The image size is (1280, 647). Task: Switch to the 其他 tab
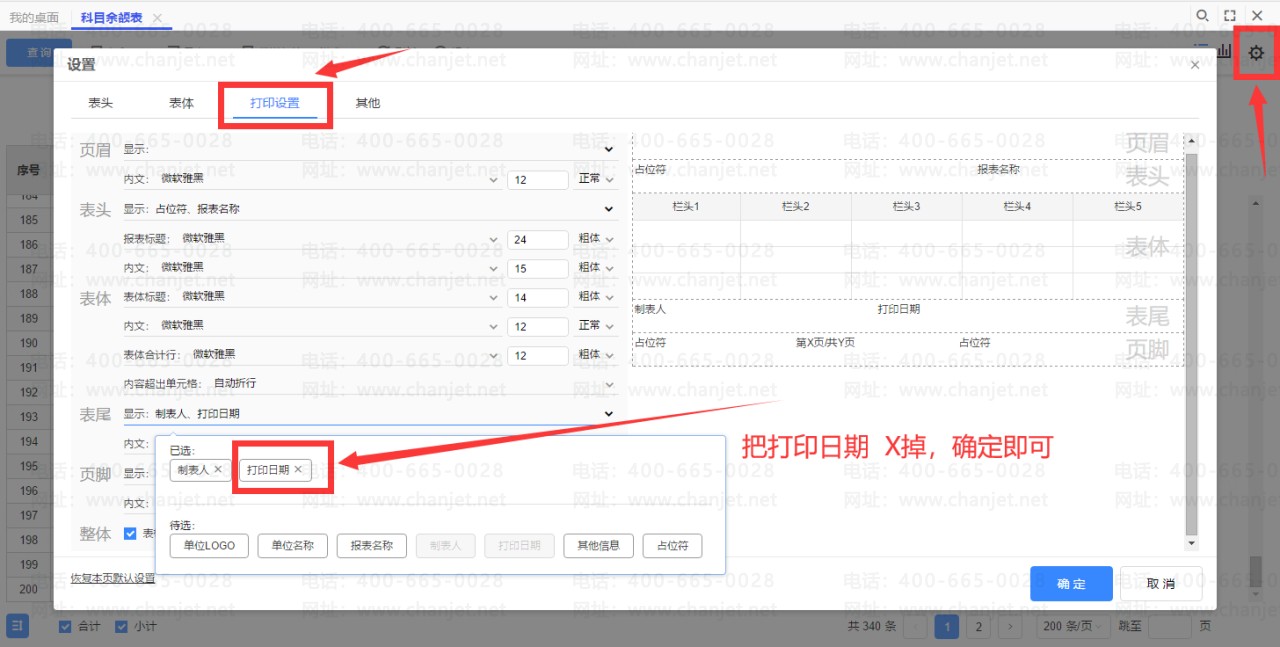(x=368, y=103)
